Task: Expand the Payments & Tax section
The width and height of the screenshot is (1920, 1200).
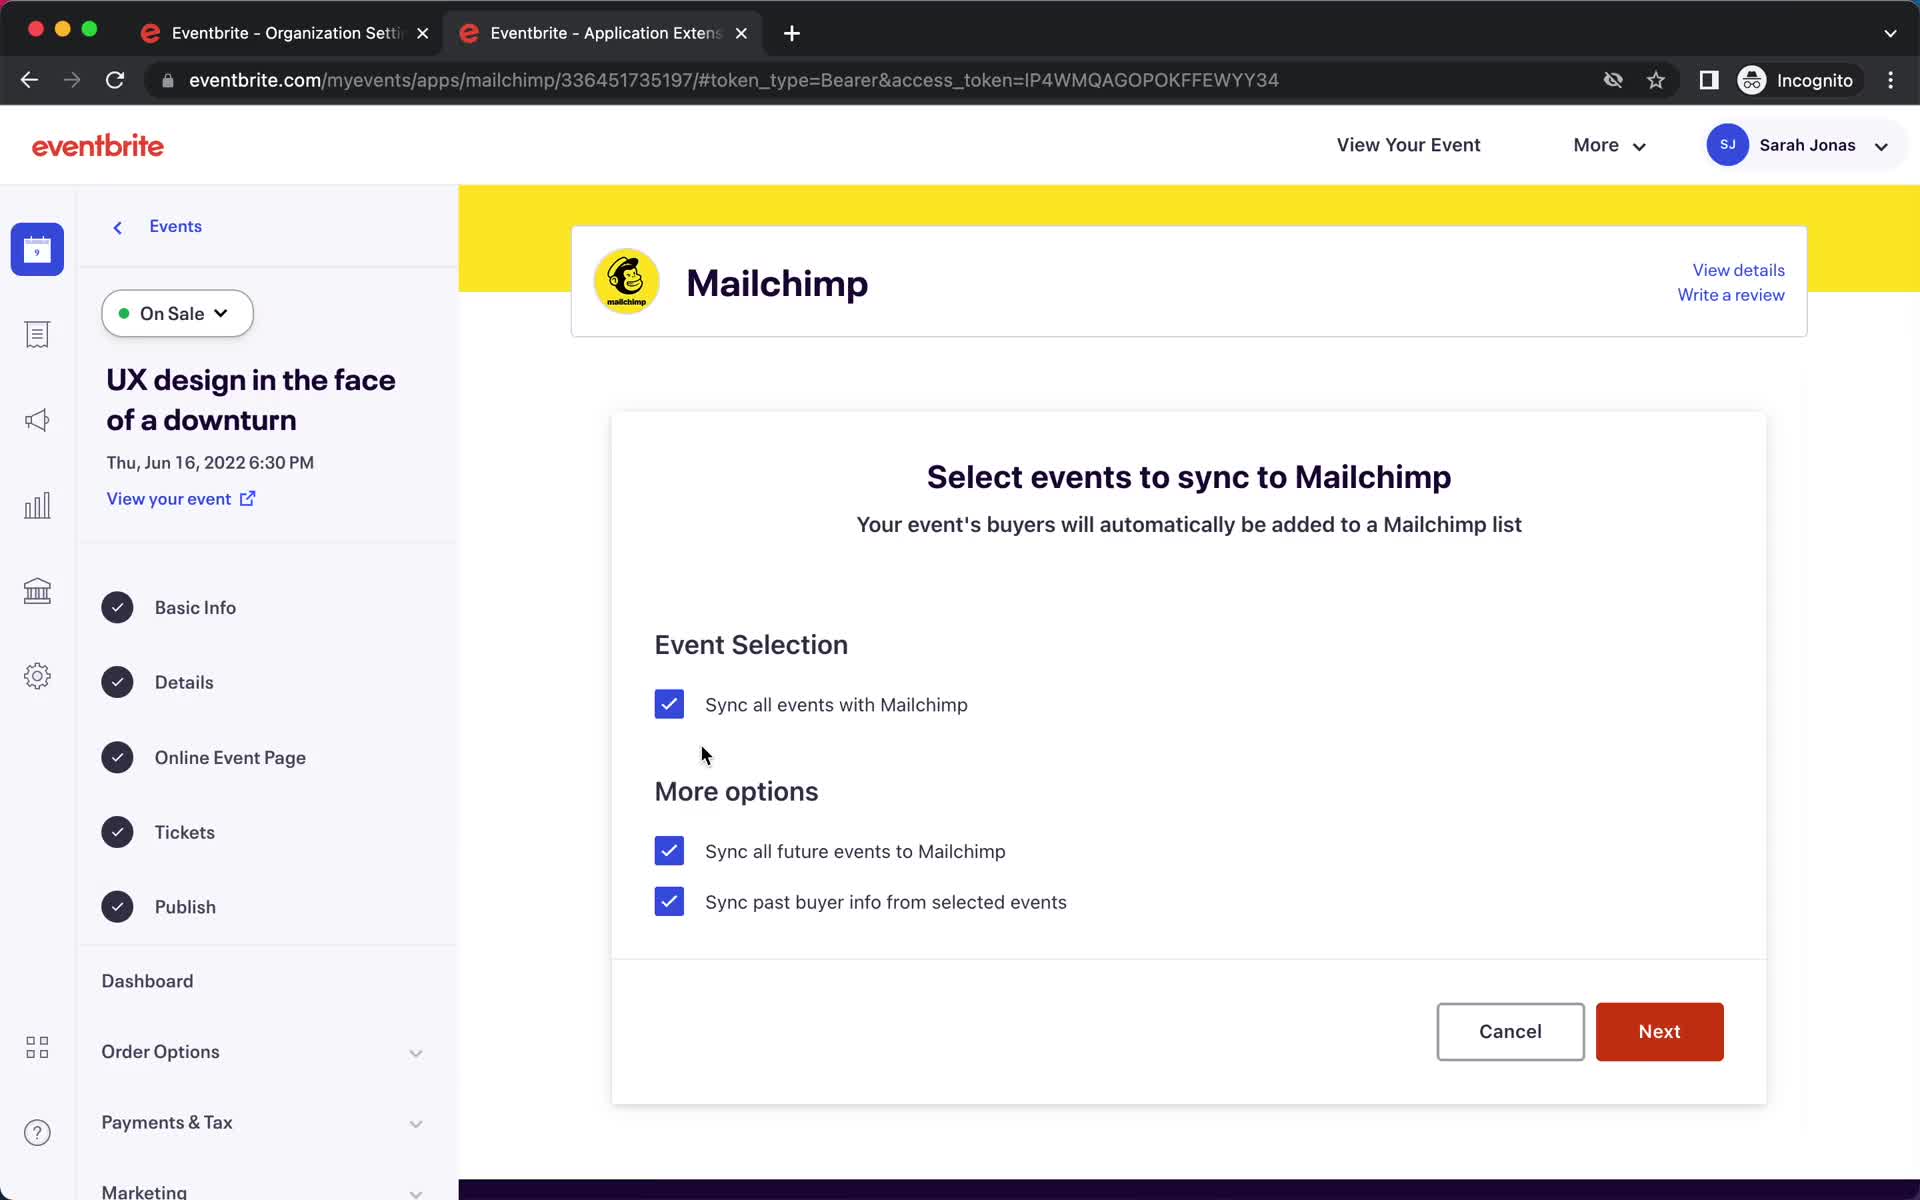Action: (415, 1123)
